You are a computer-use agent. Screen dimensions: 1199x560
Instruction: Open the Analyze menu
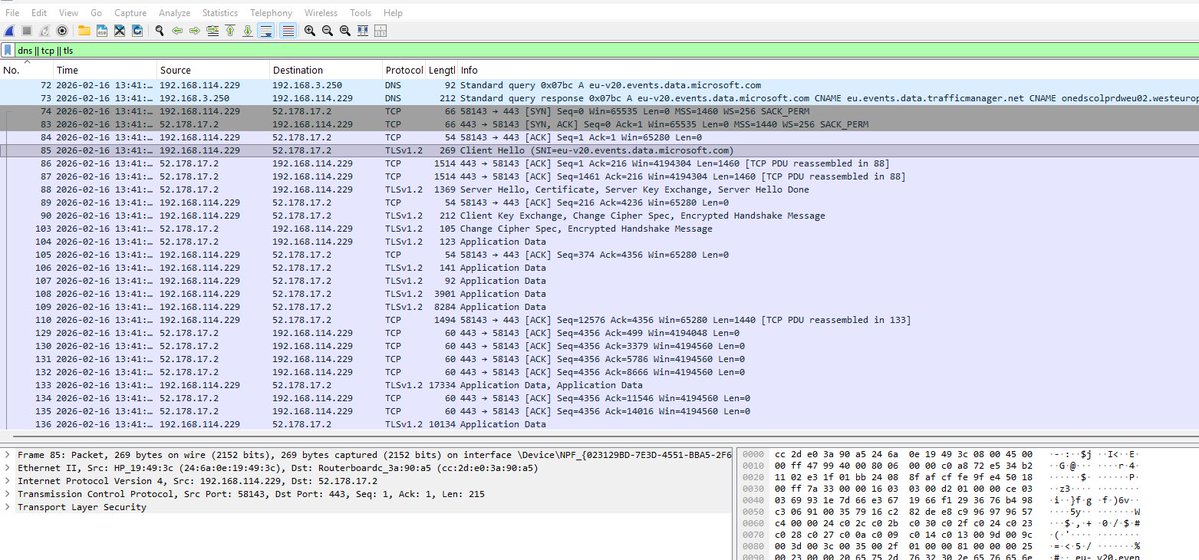click(x=174, y=13)
